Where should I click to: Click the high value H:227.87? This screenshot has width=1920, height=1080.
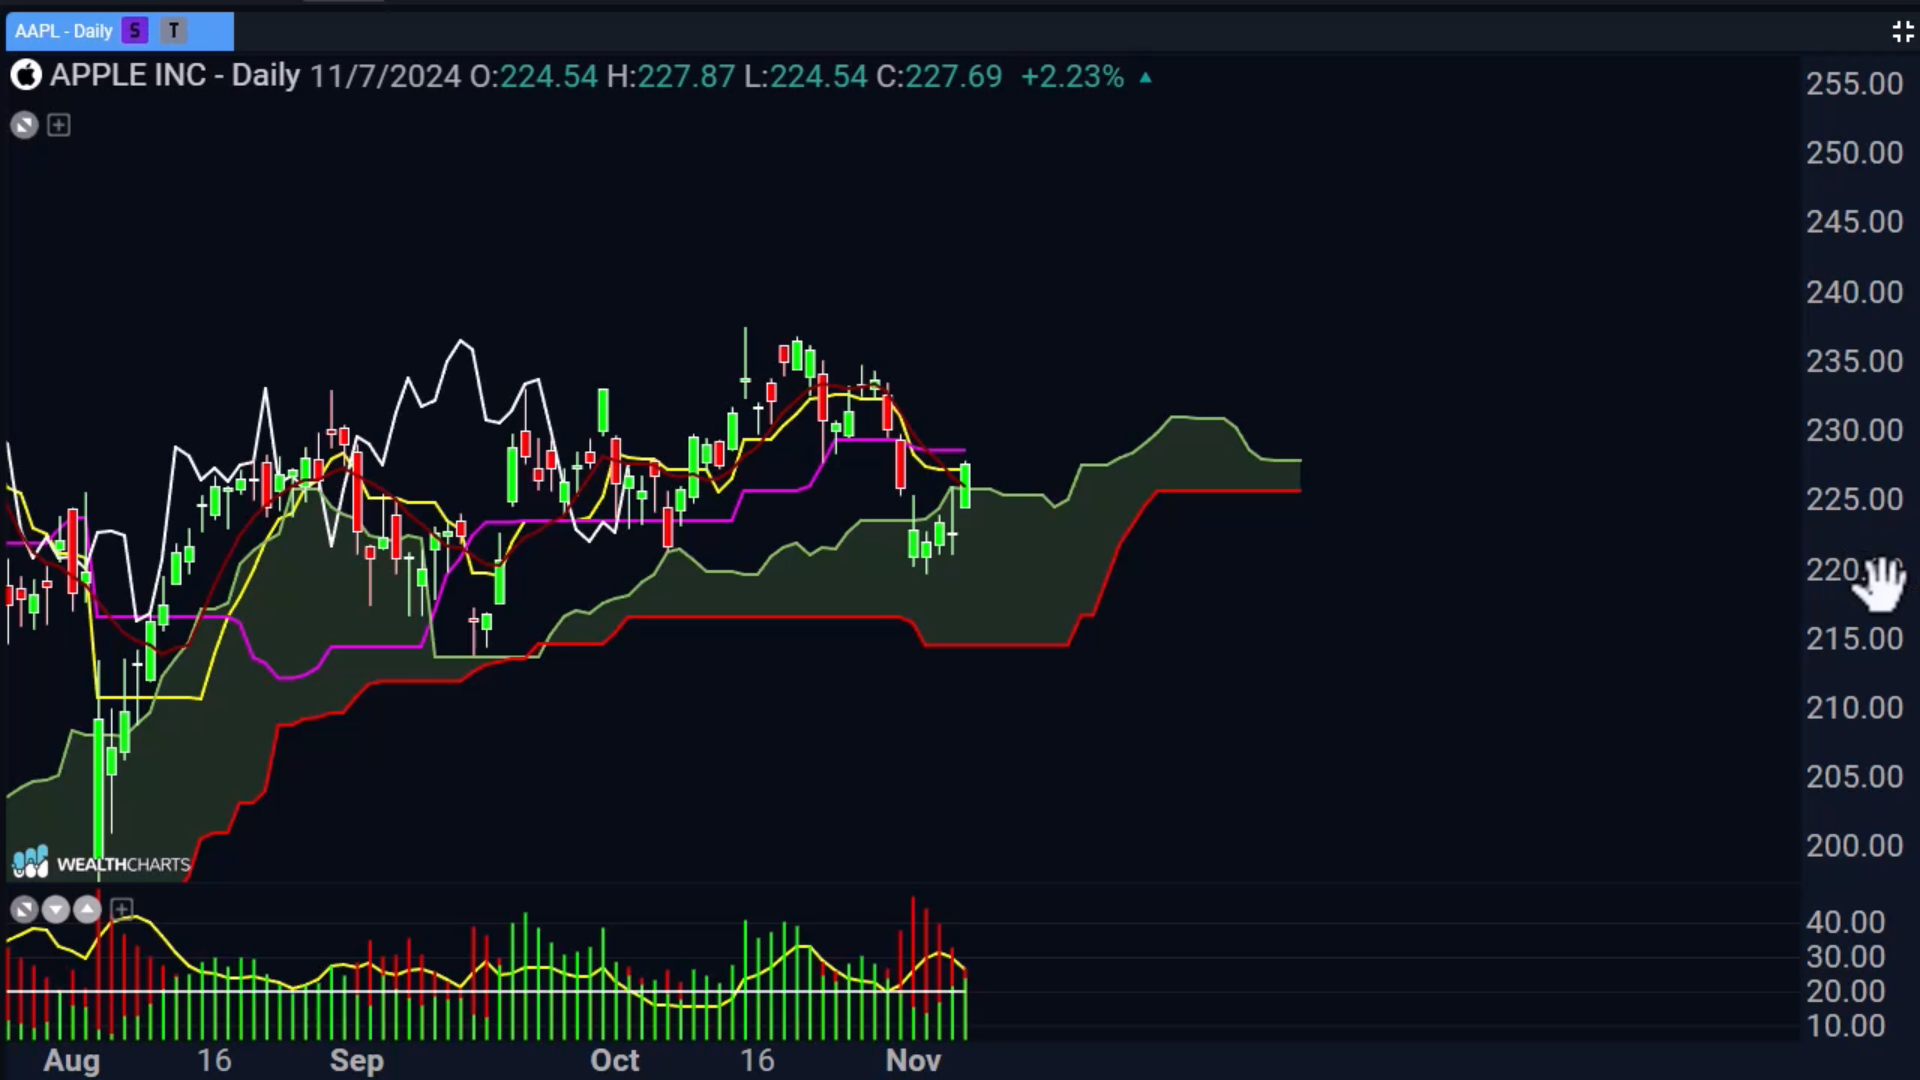(670, 77)
